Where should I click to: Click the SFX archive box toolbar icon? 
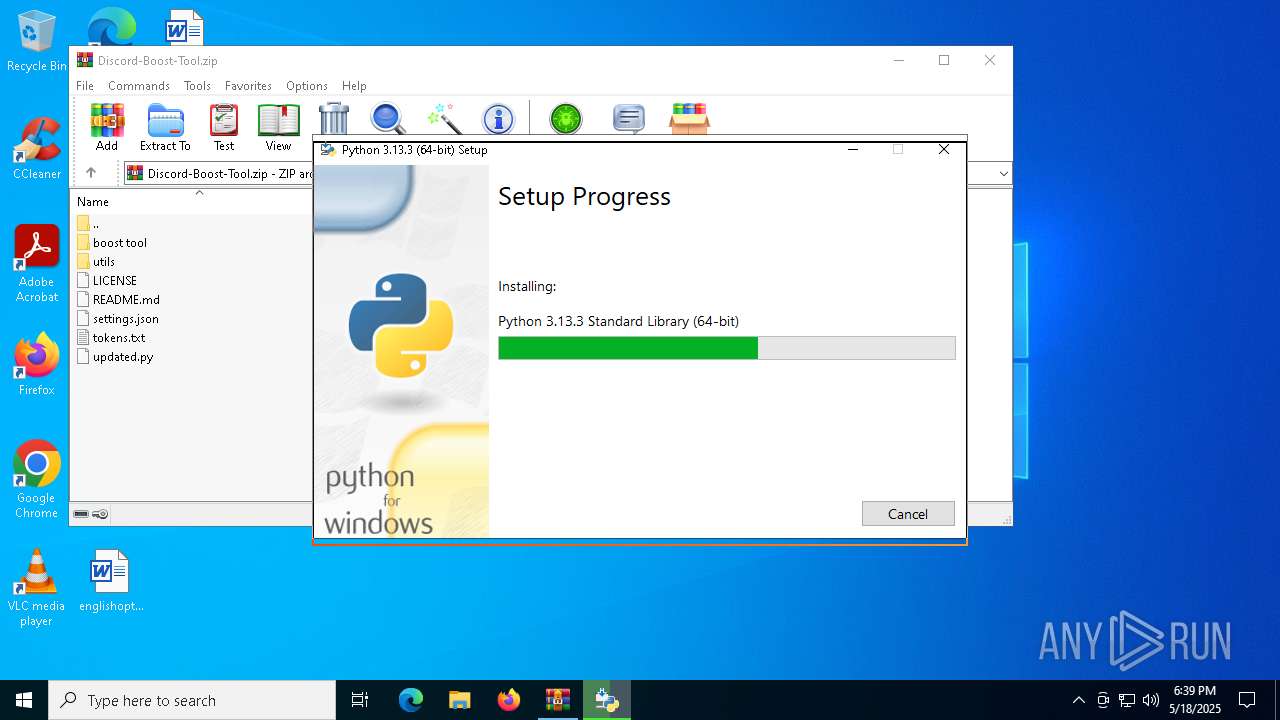pyautogui.click(x=689, y=119)
